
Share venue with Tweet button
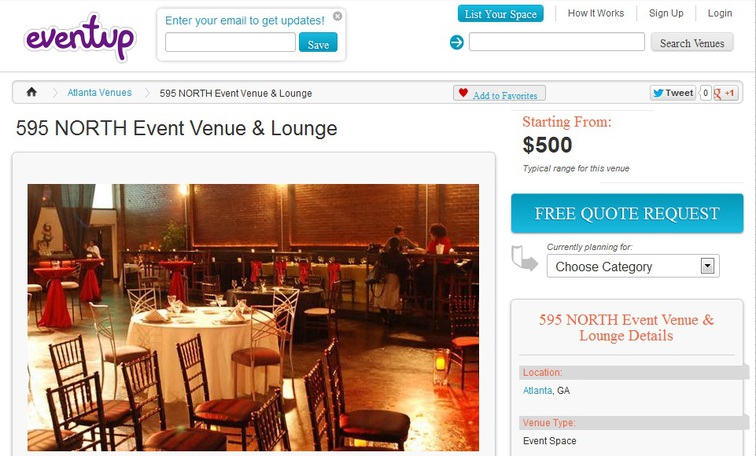coord(673,93)
